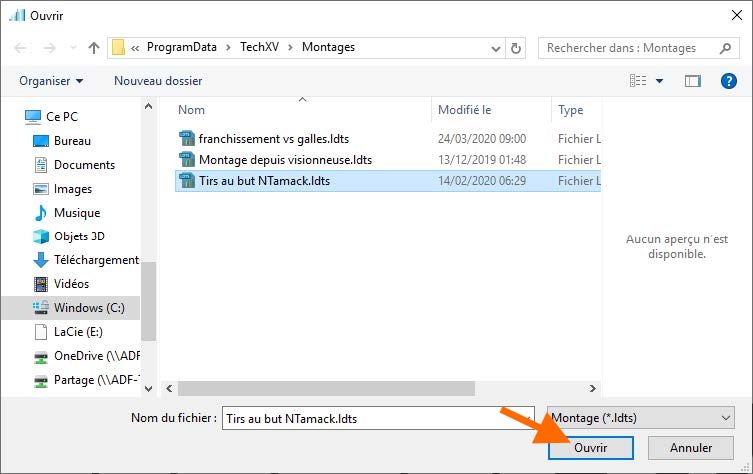Expand the address bar path dropdown
Screen dimensions: 753x474
(x=495, y=47)
